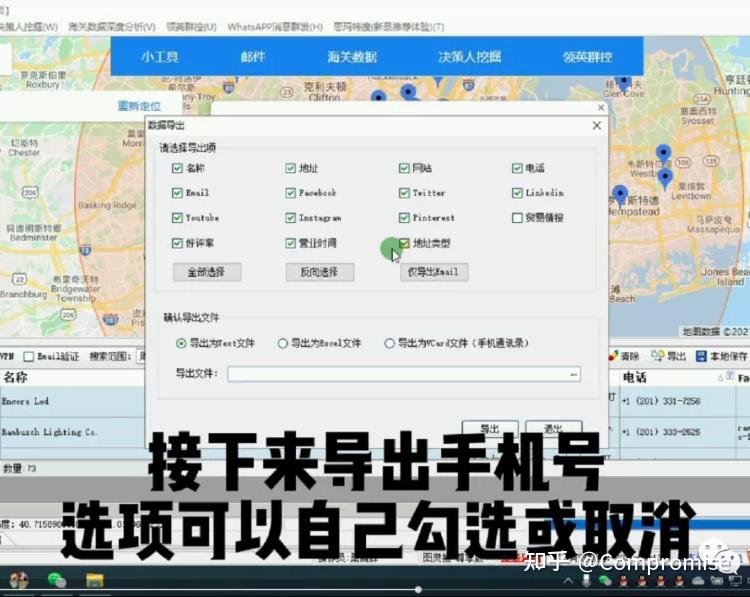750x597 pixels.
Task: Toggle the Email验证 checkbox in the main window
Action: click(29, 356)
